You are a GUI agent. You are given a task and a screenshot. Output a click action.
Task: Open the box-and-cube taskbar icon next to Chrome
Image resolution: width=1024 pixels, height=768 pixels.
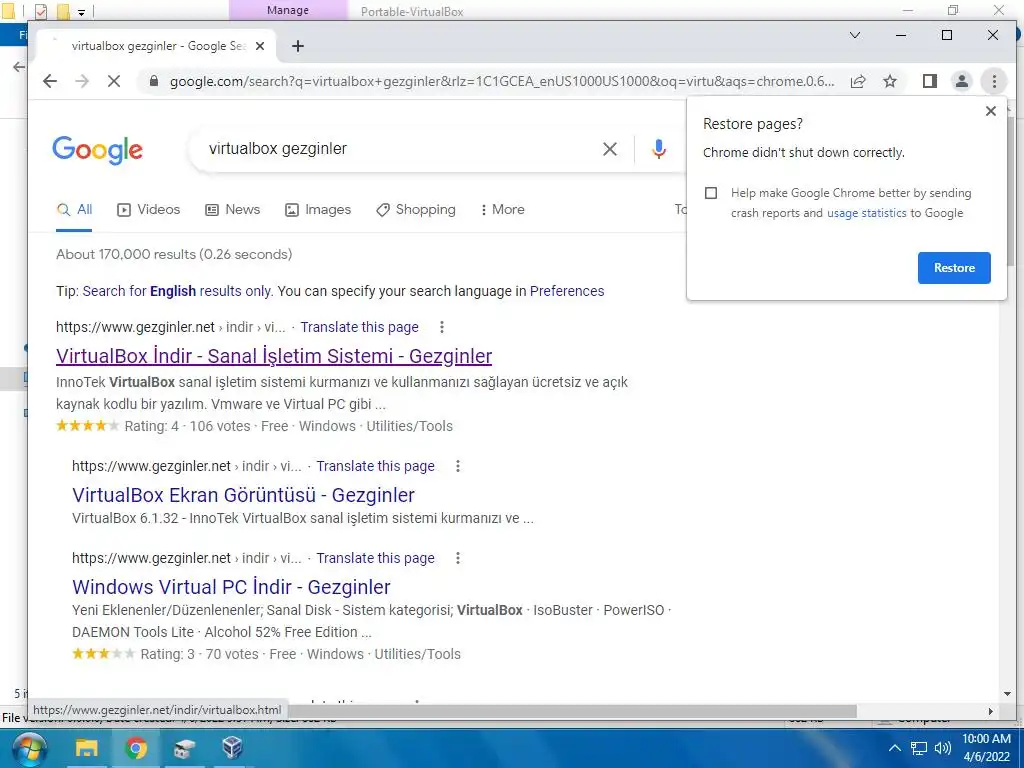coord(184,748)
